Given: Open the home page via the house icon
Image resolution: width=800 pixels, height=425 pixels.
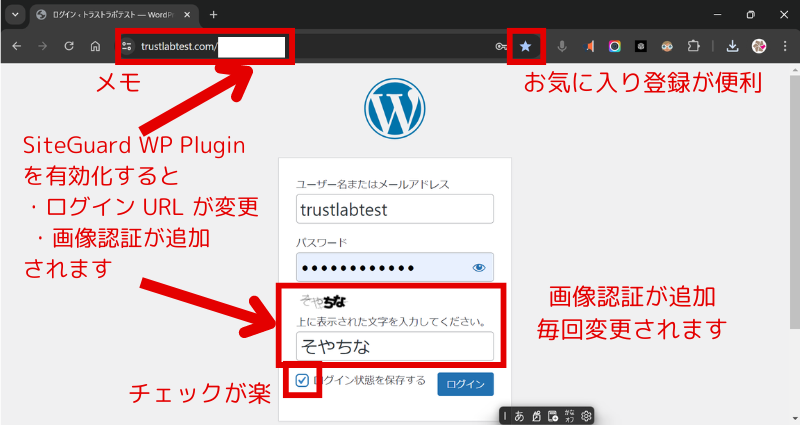Looking at the screenshot, I should 95,46.
